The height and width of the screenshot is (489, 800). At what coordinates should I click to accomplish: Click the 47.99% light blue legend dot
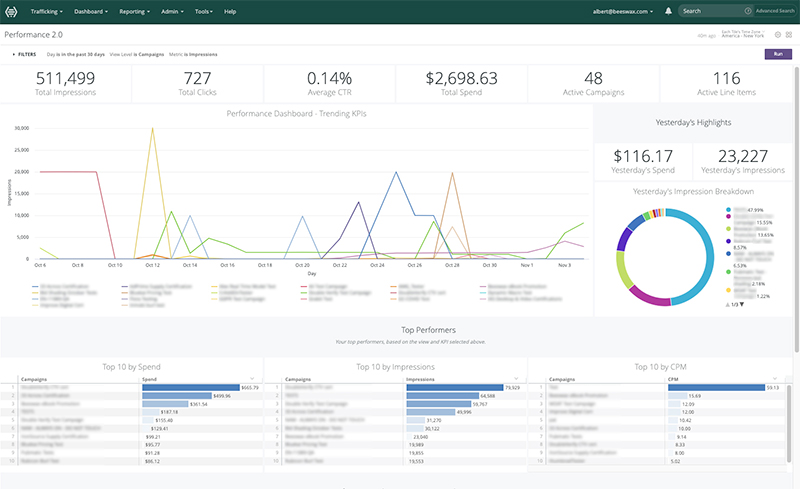729,210
